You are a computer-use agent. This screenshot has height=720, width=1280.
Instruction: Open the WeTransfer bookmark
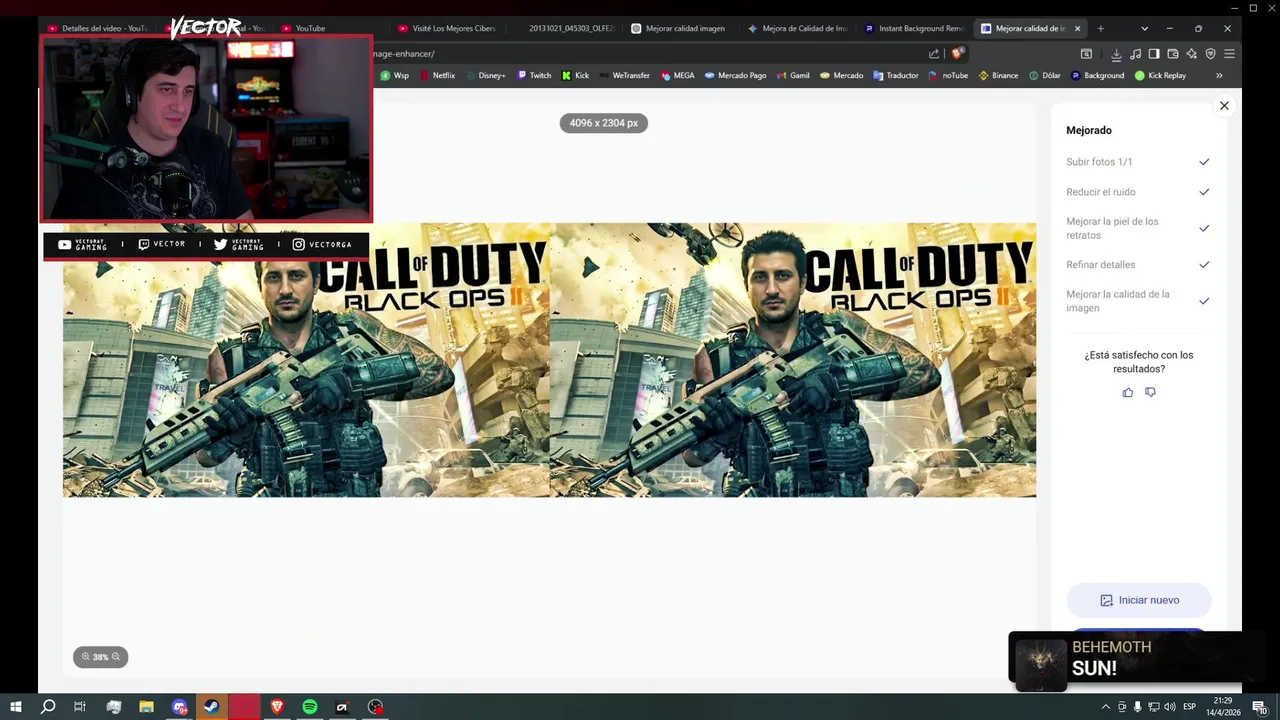point(624,75)
